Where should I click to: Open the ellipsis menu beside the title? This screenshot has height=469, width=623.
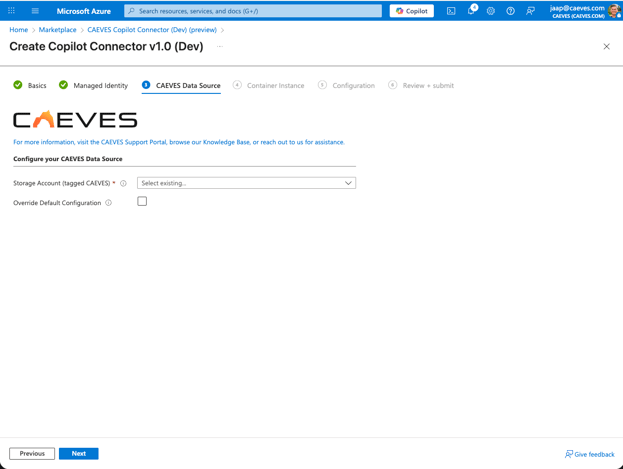(x=220, y=47)
